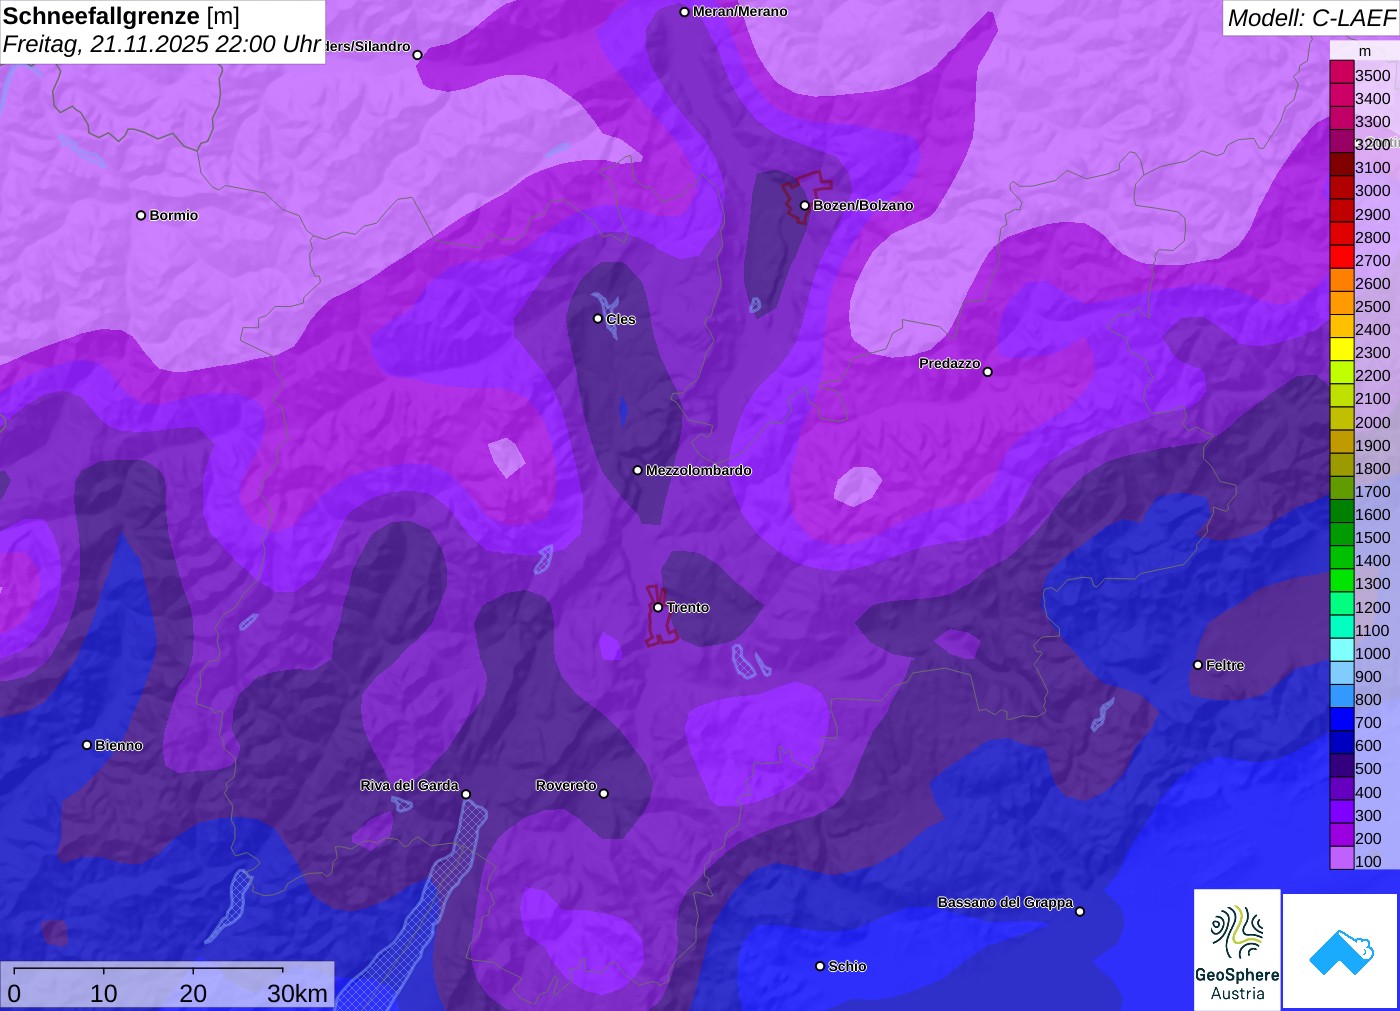Click the 500 legend value
The image size is (1400, 1011).
(1368, 769)
